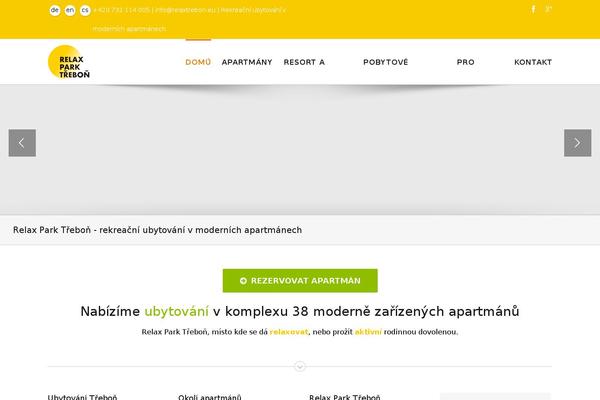Click the bottom 'Relax Park Třeboň' column heading
Screen dimensions: 600x400
click(x=345, y=397)
